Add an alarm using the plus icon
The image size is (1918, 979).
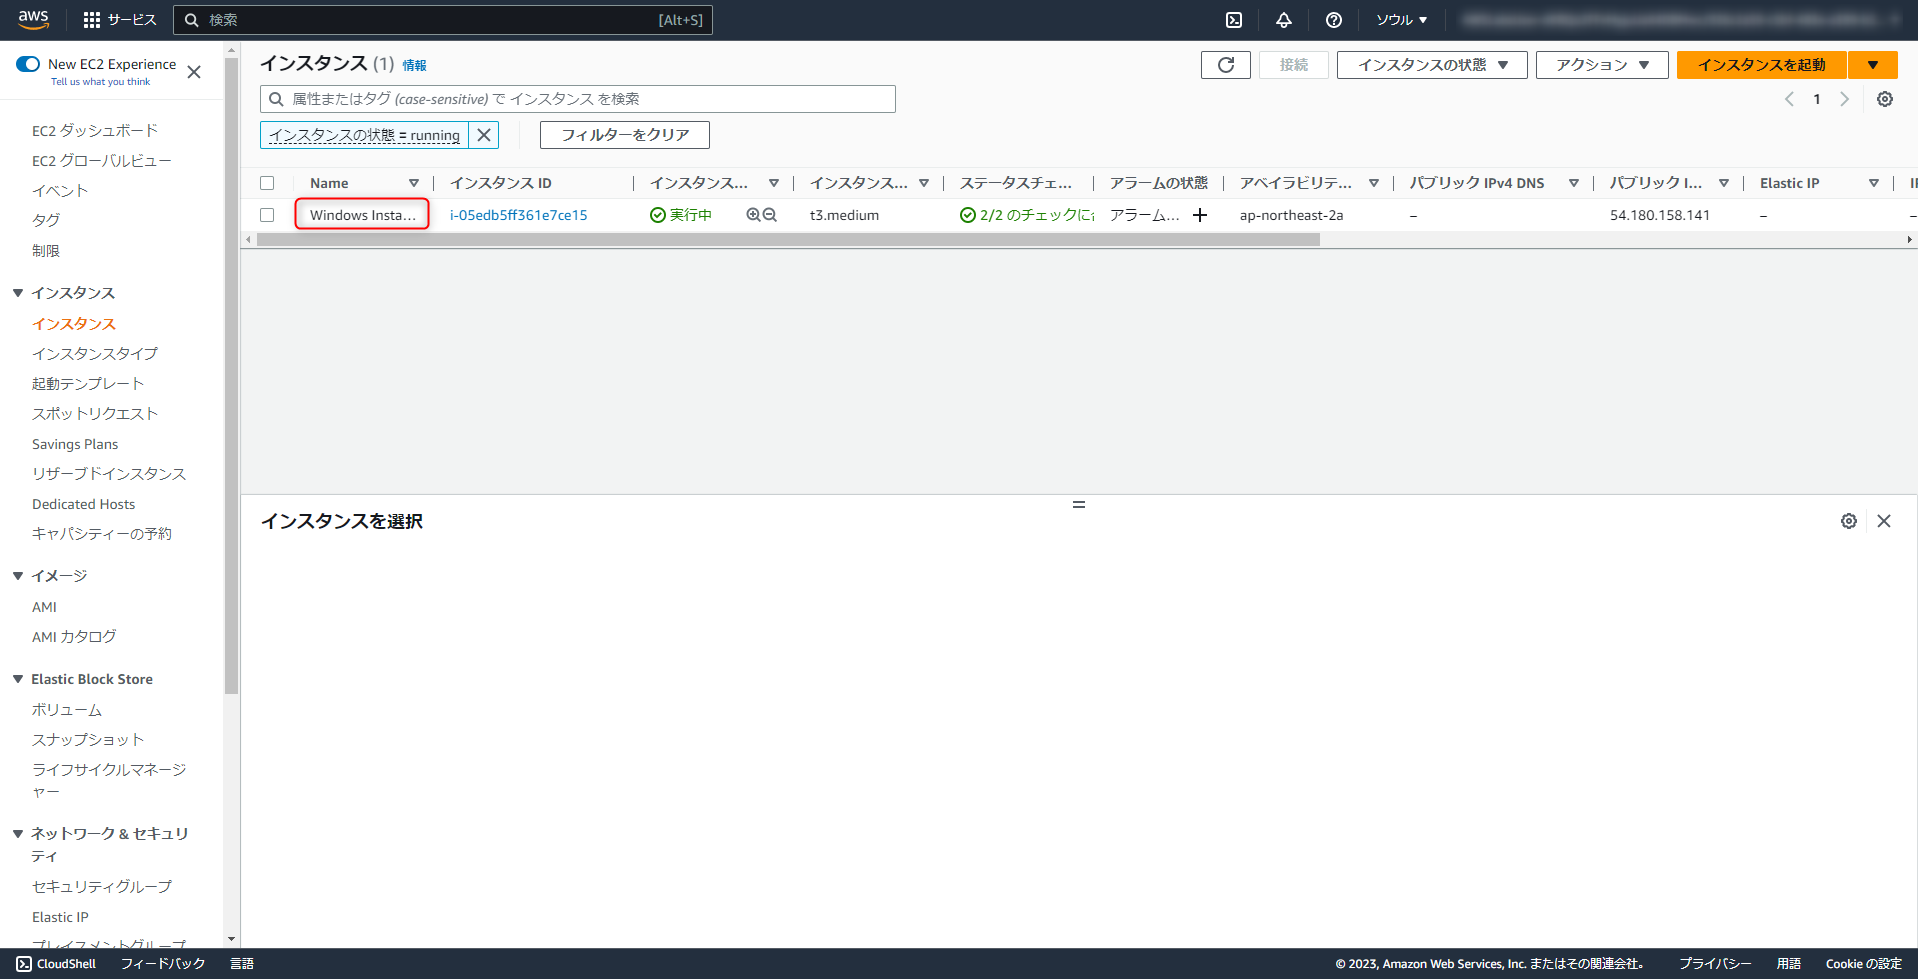[1199, 214]
